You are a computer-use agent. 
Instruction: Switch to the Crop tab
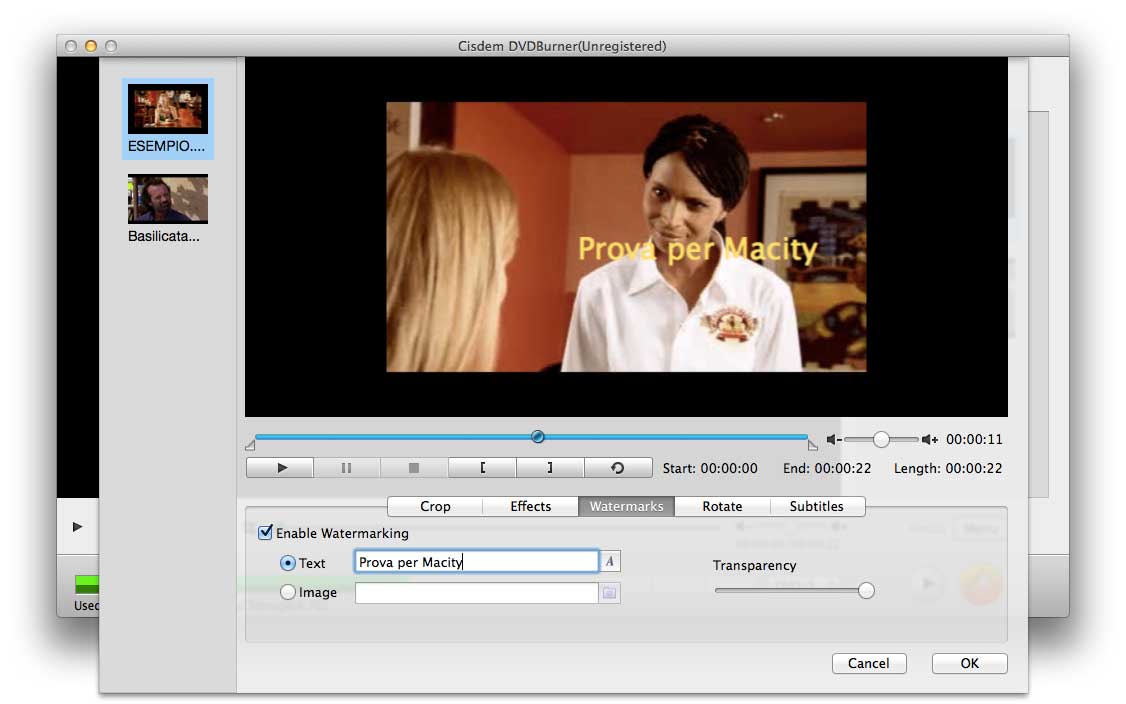click(x=435, y=507)
